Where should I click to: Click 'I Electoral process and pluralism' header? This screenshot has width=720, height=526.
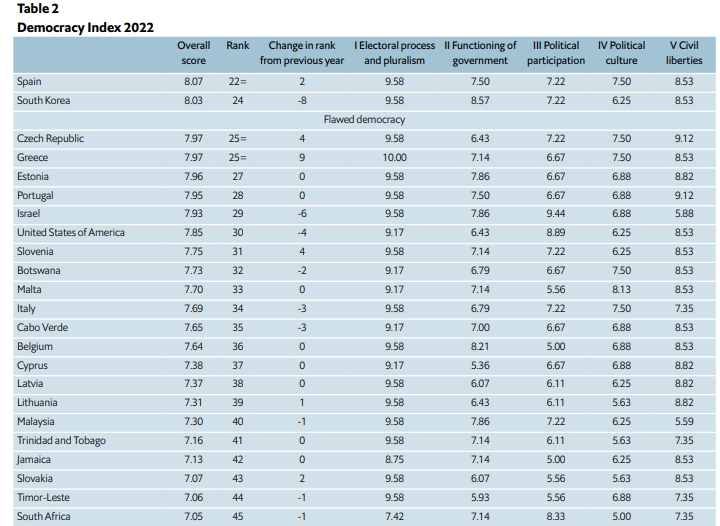(394, 53)
